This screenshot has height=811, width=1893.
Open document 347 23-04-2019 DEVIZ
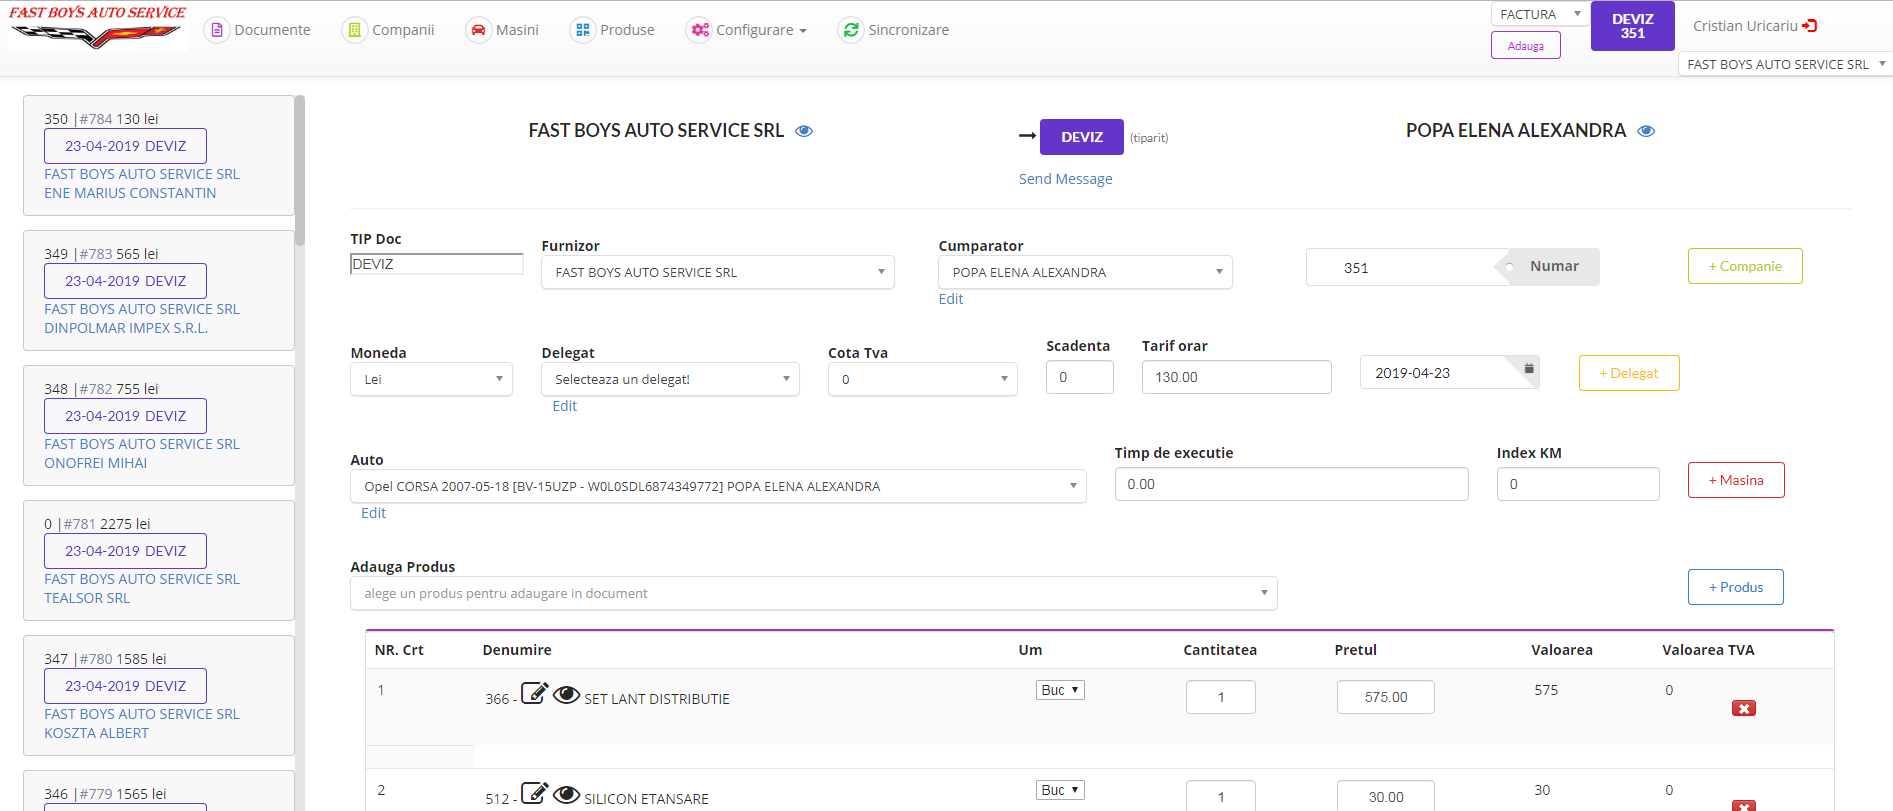click(126, 686)
